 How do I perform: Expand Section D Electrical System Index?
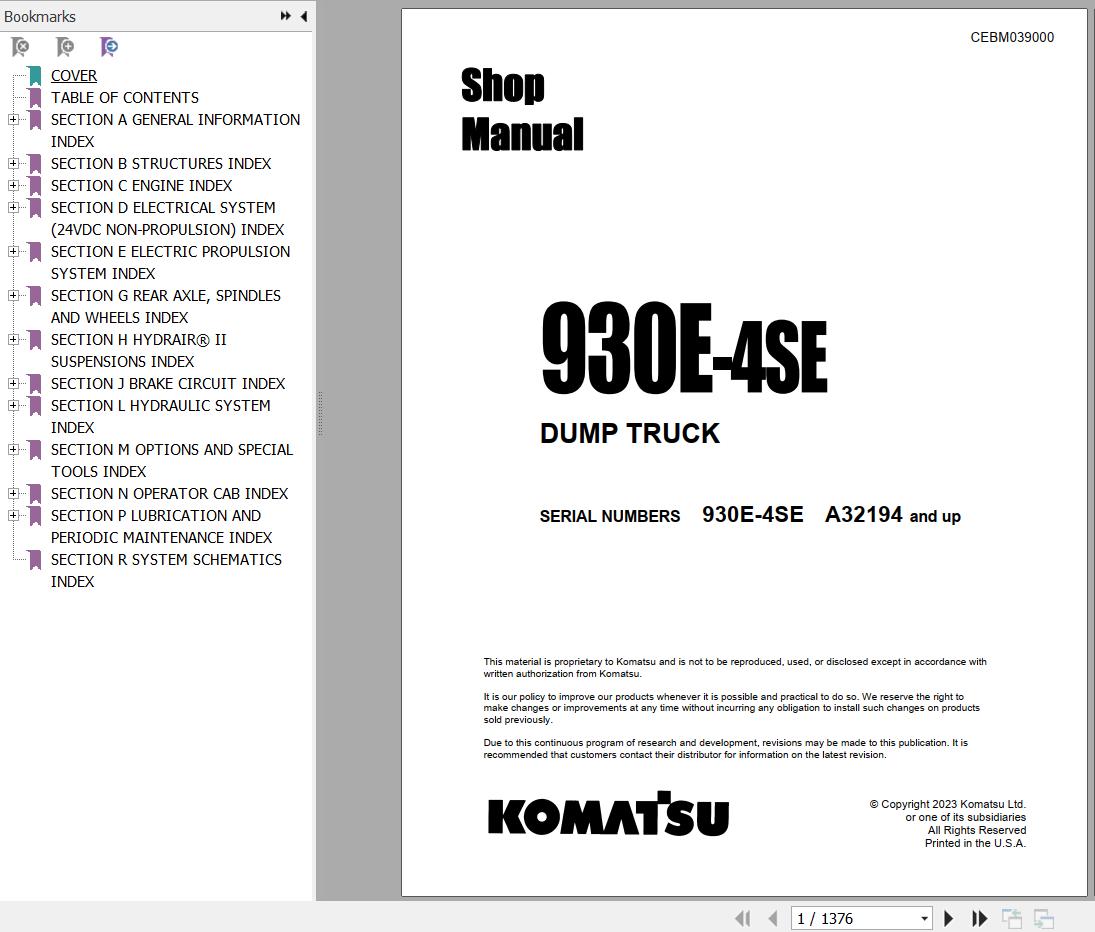pyautogui.click(x=13, y=207)
